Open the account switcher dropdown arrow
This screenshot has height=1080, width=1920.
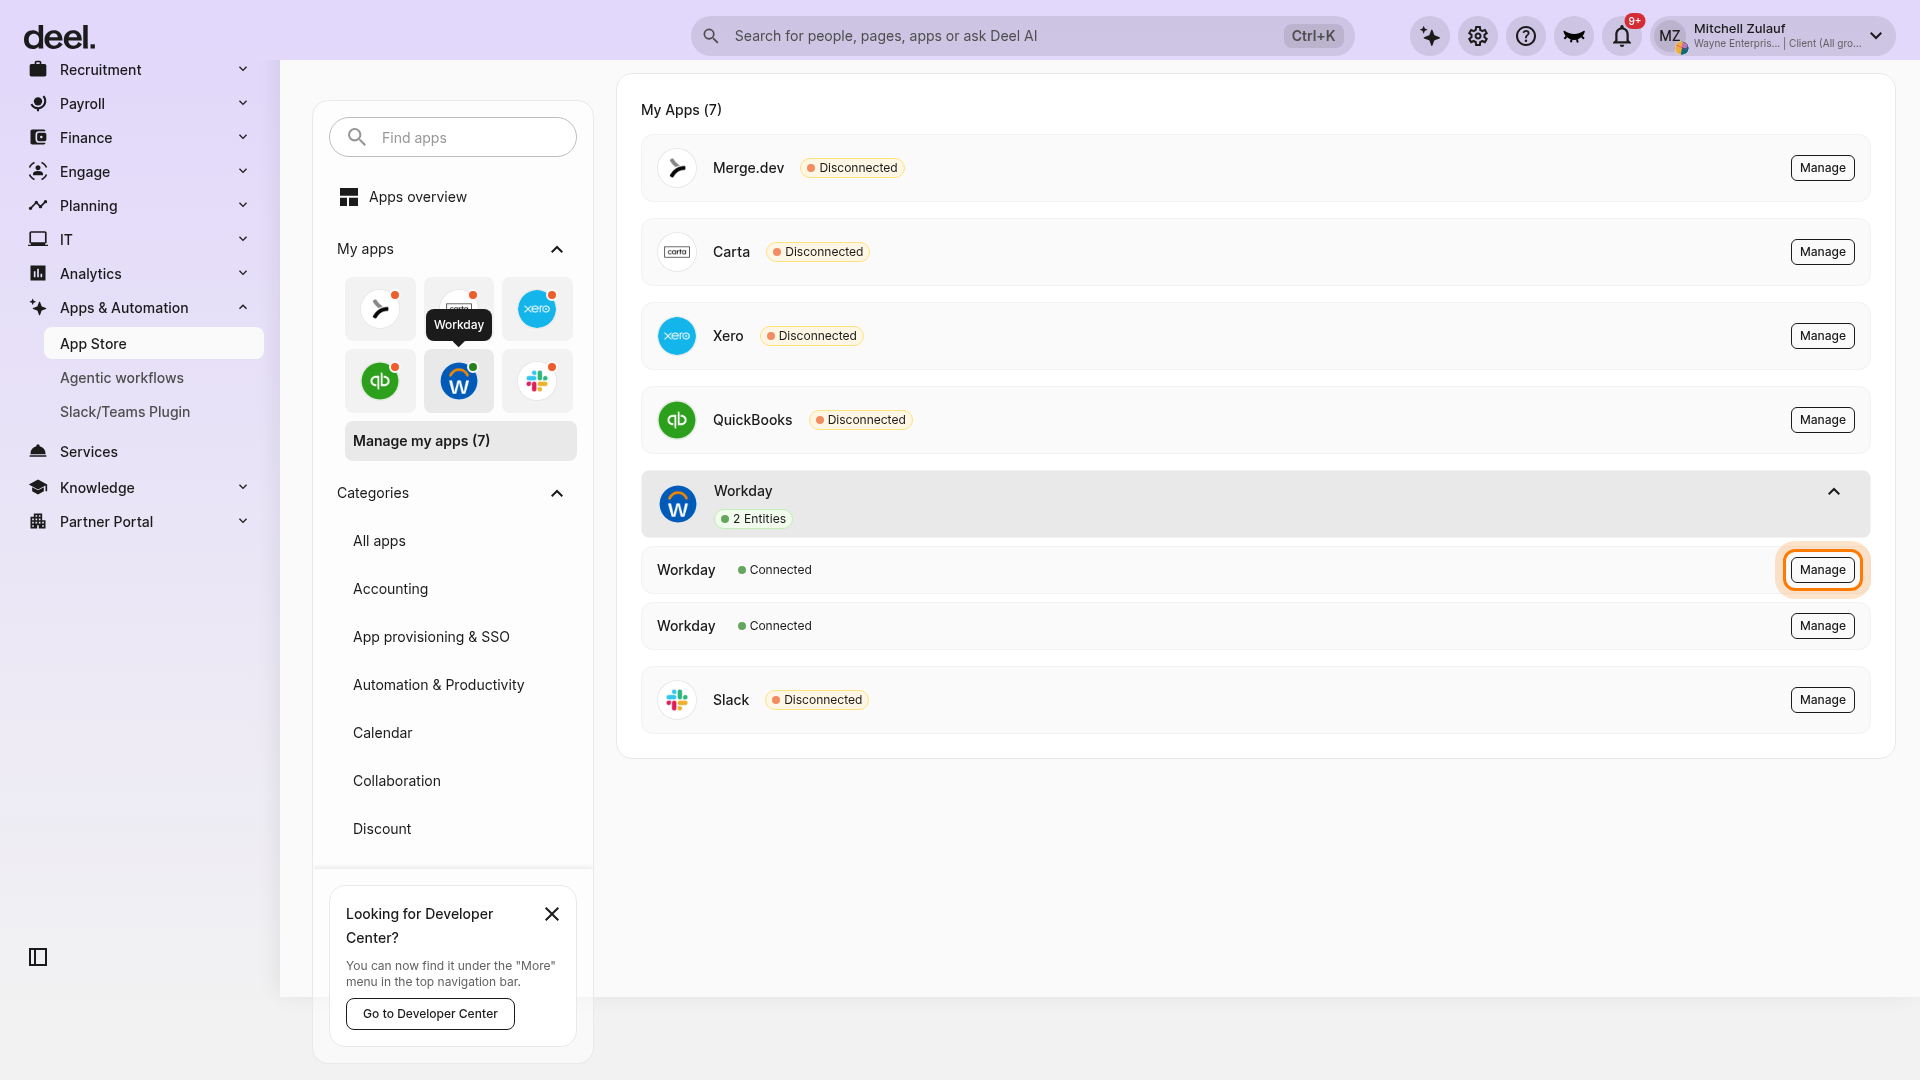1876,36
